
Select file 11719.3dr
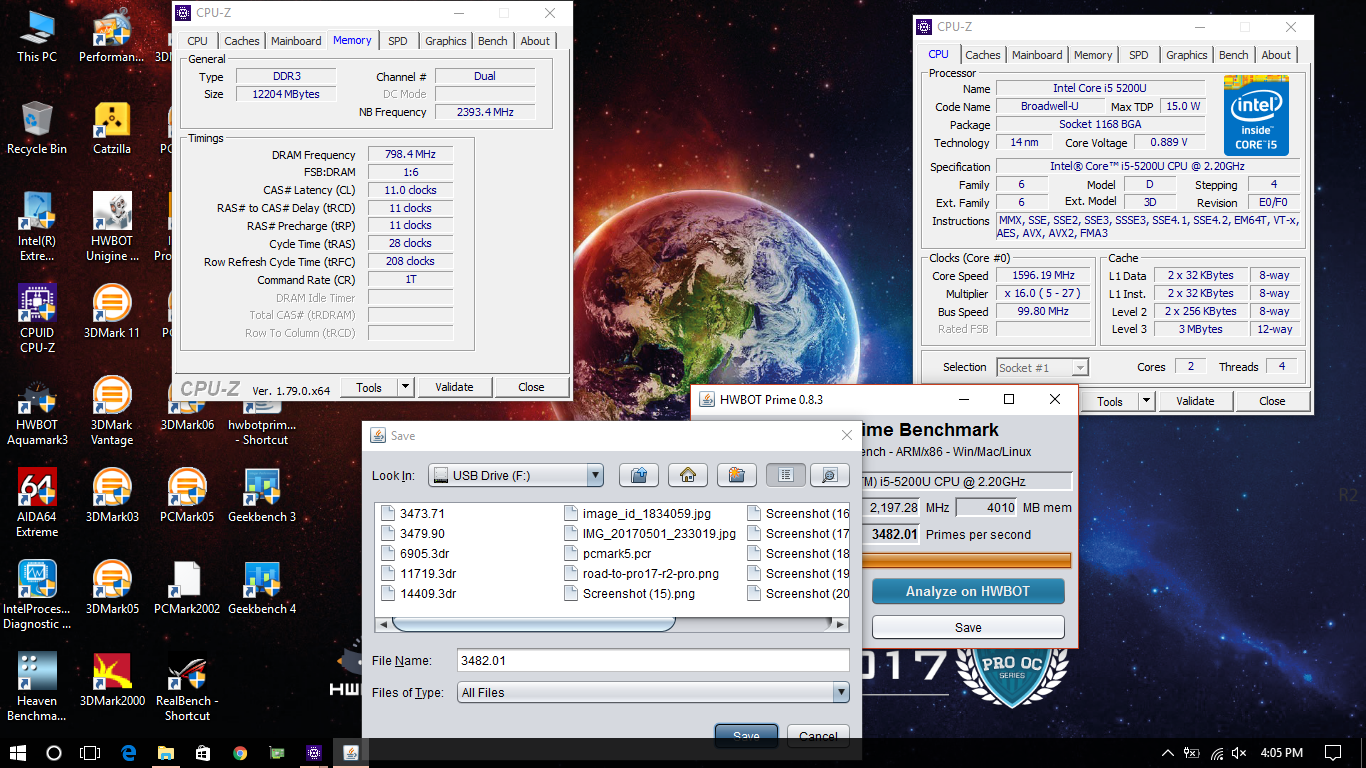(x=420, y=574)
